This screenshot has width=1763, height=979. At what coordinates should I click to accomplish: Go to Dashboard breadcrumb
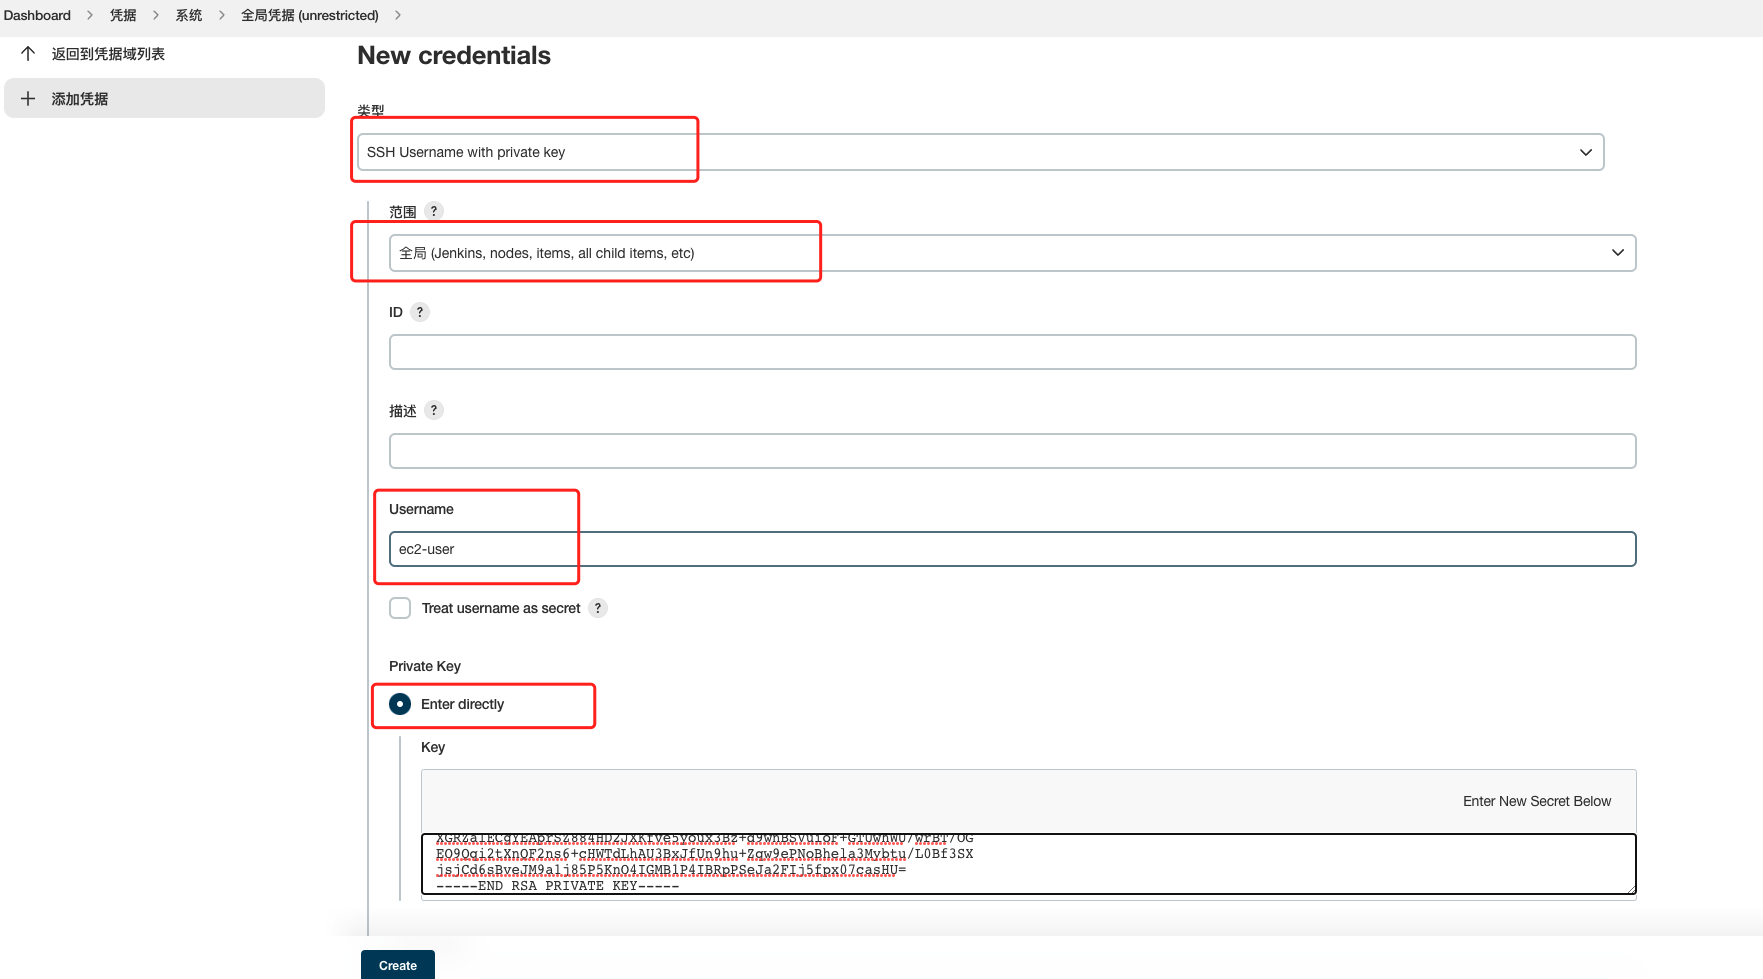37,15
